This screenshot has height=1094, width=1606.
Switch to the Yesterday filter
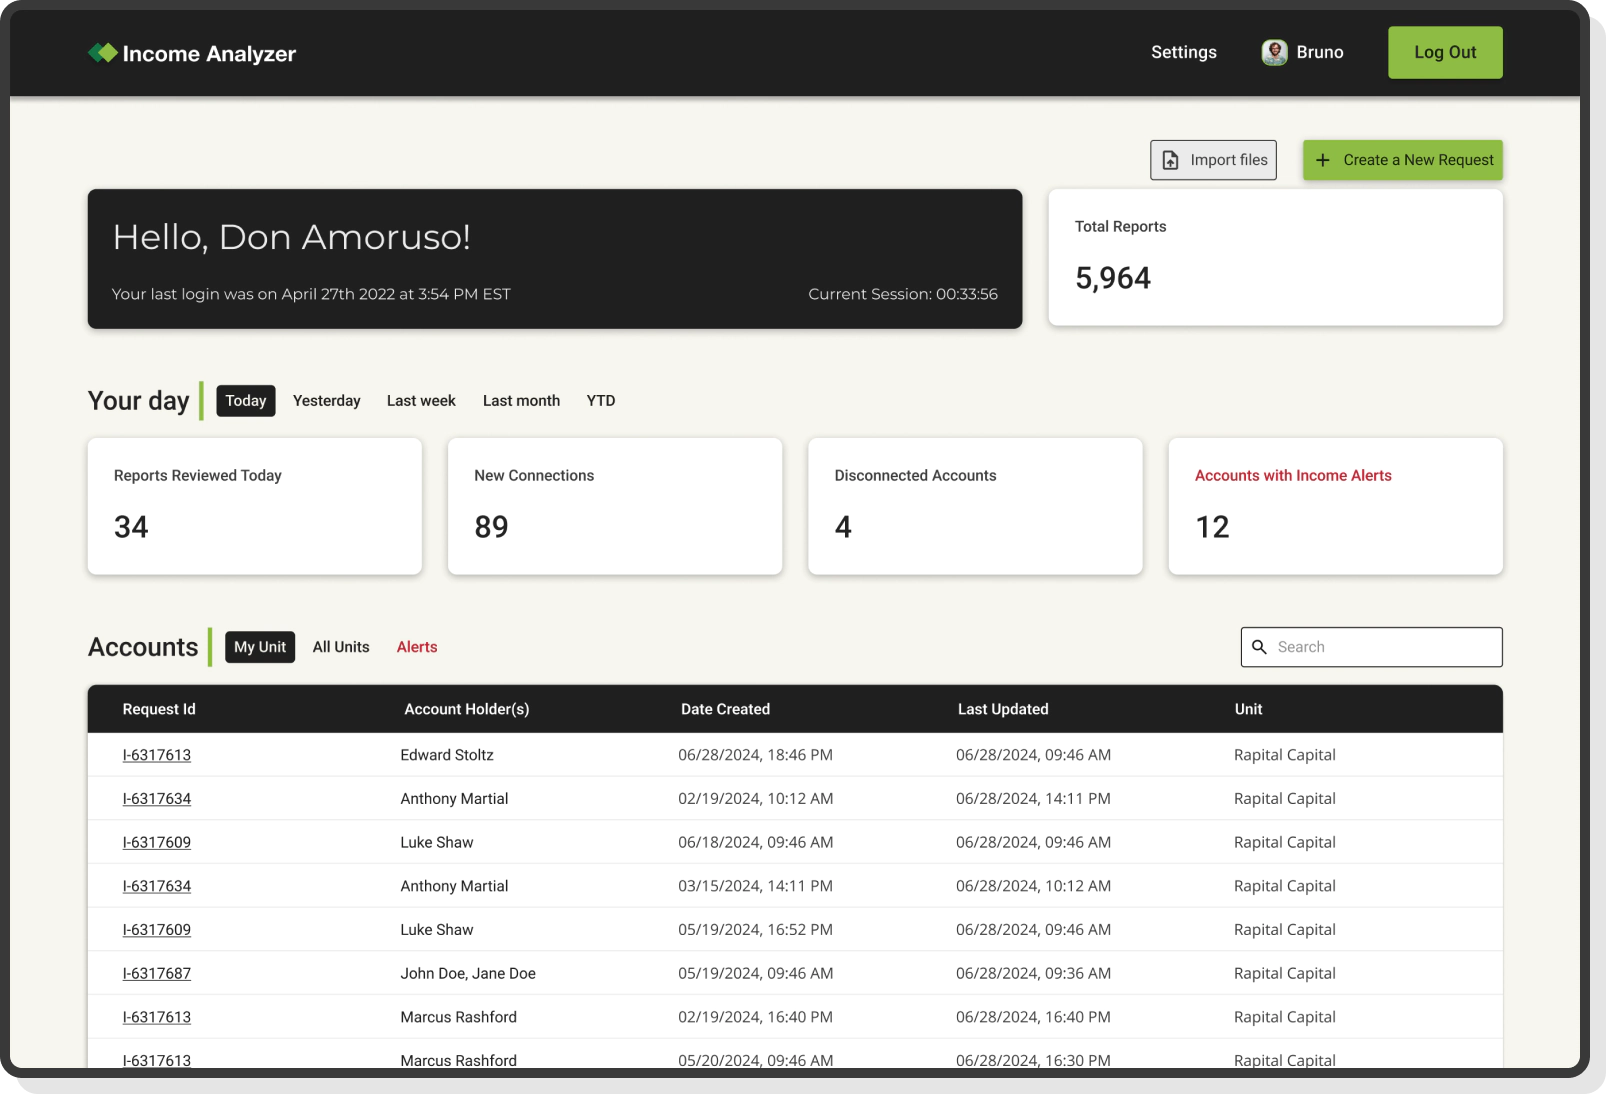pos(326,400)
